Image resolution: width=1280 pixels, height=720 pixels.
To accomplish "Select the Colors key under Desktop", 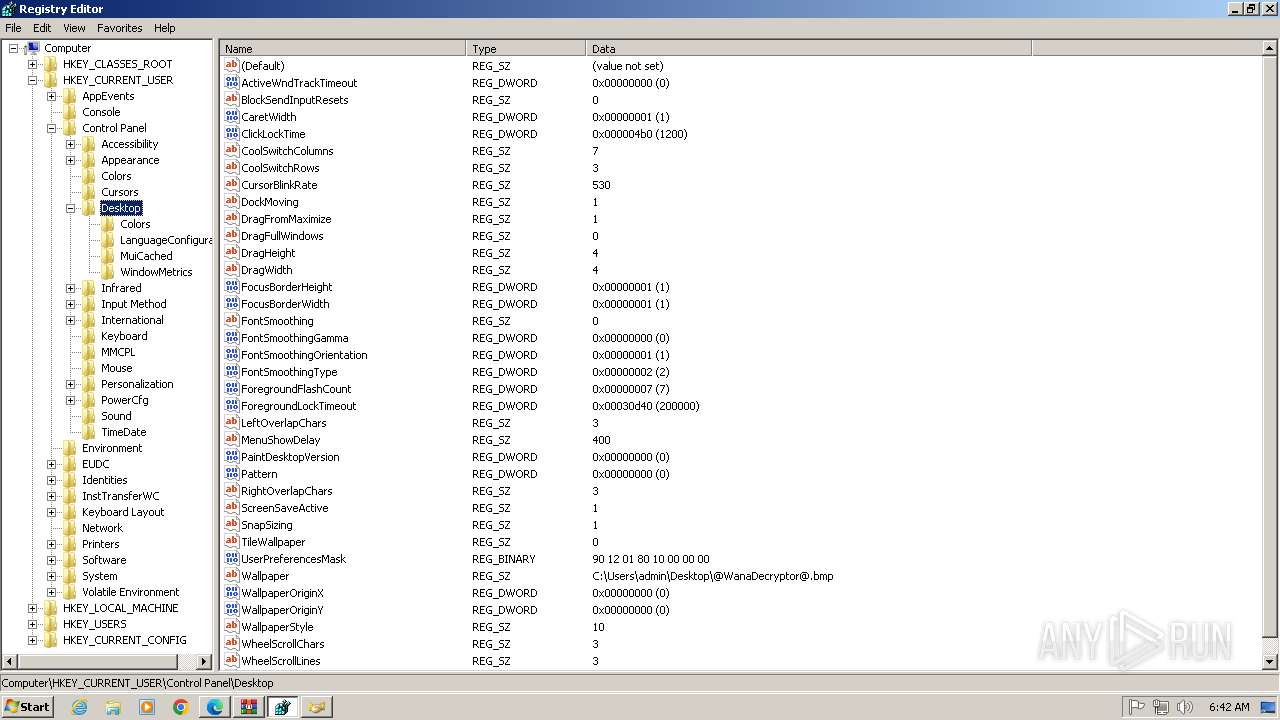I will click(x=135, y=224).
